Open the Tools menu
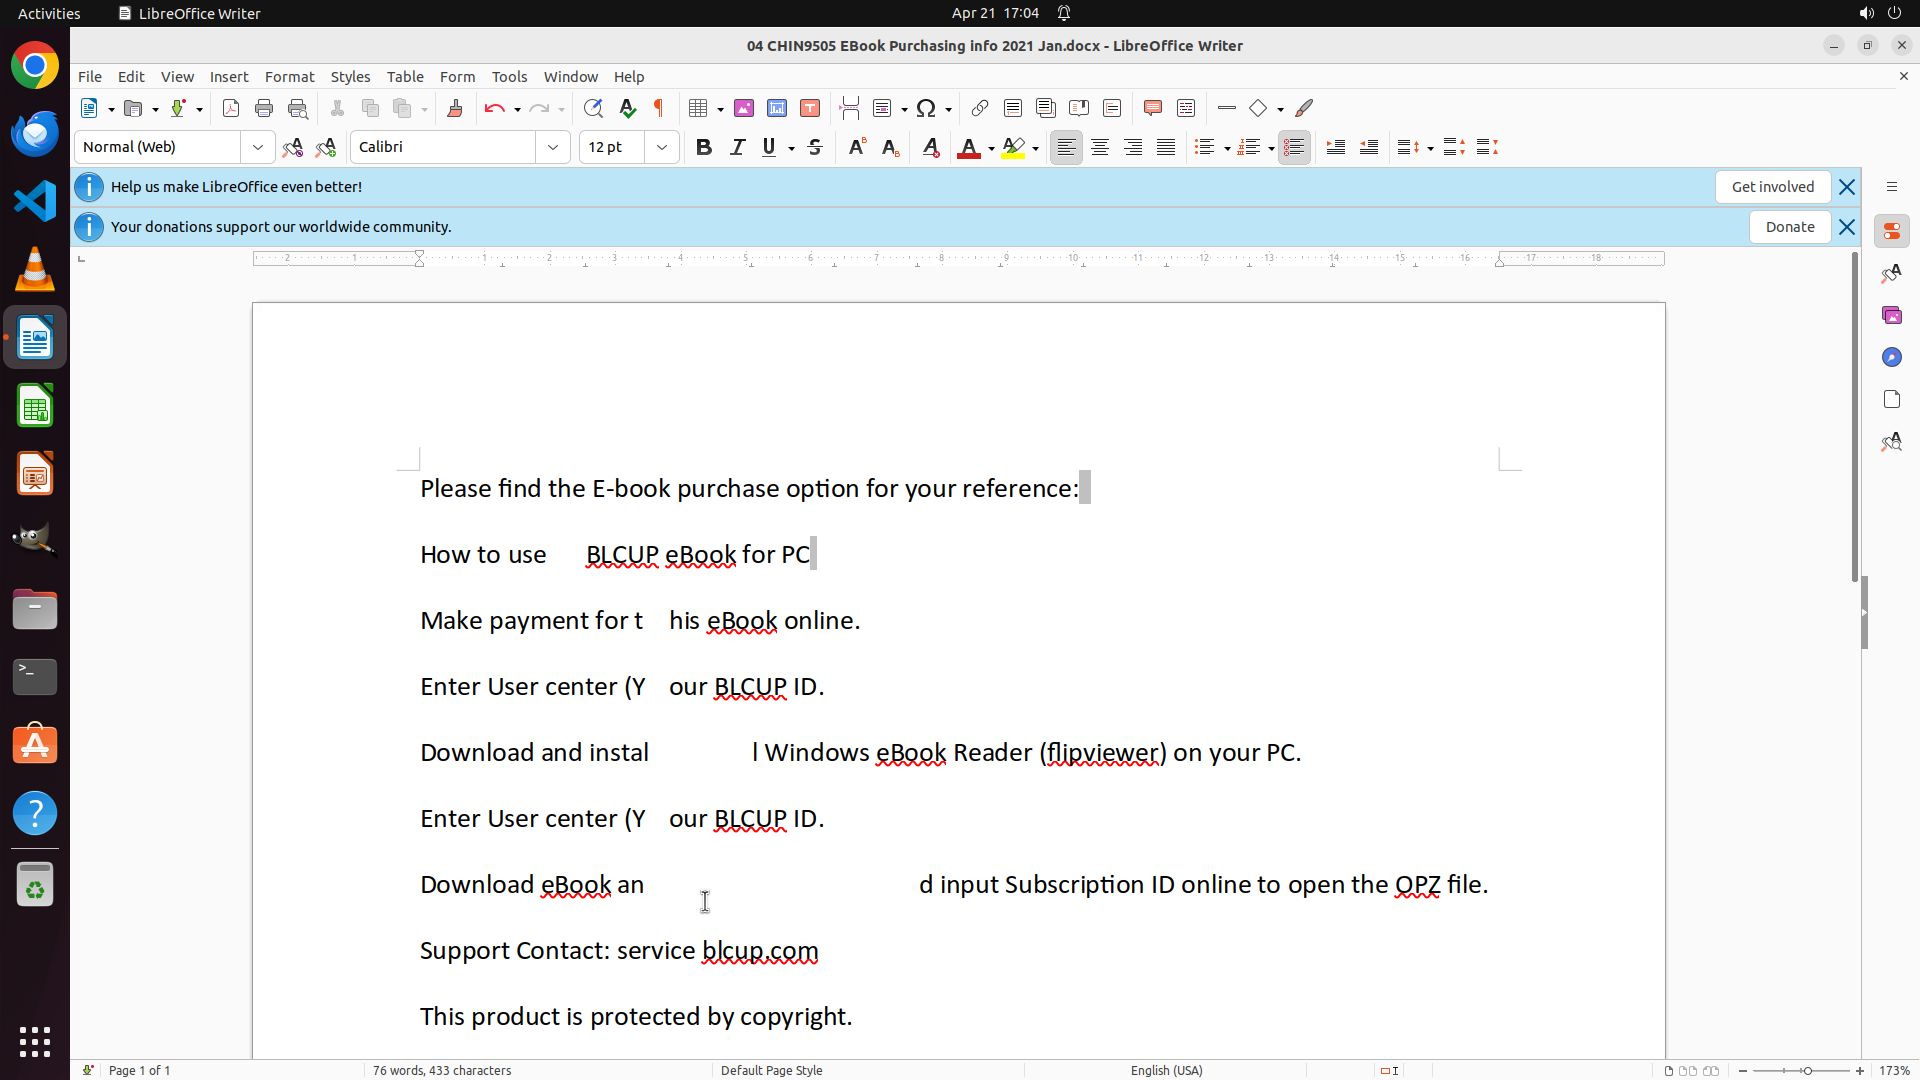This screenshot has height=1080, width=1920. (509, 76)
